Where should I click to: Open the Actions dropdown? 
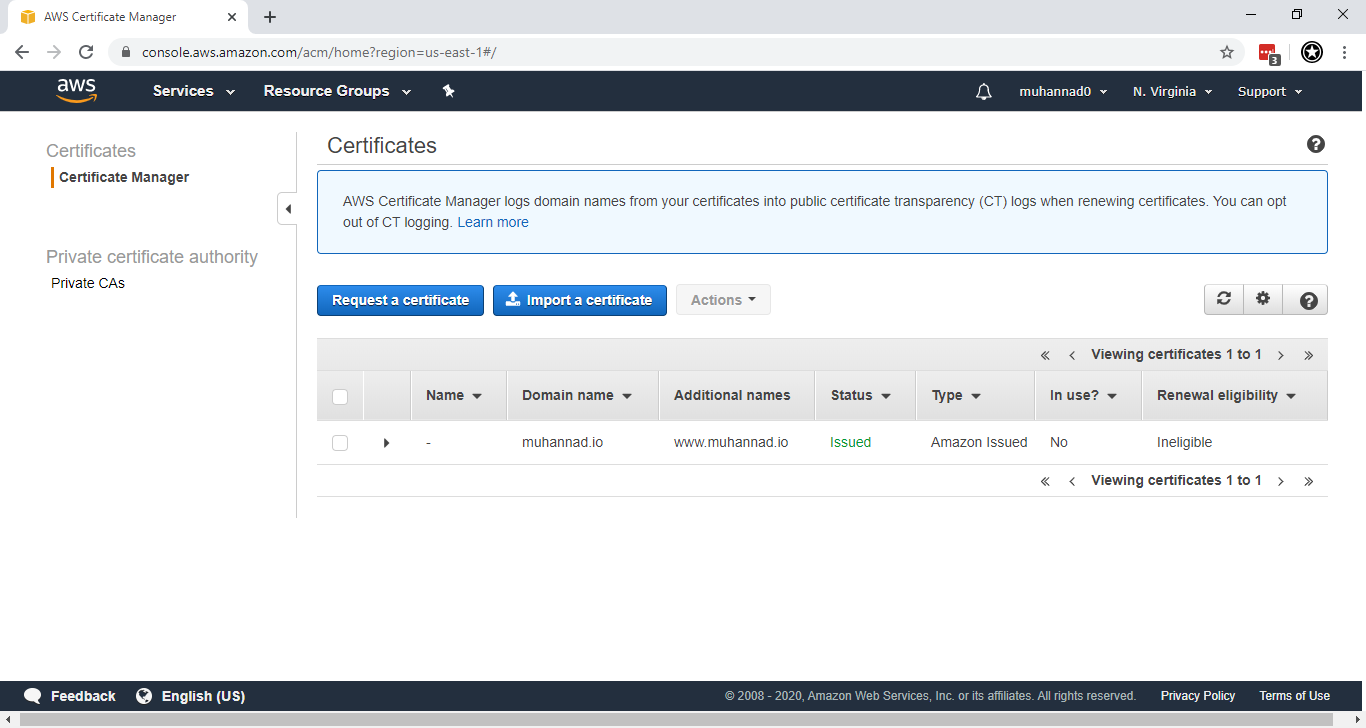point(723,298)
